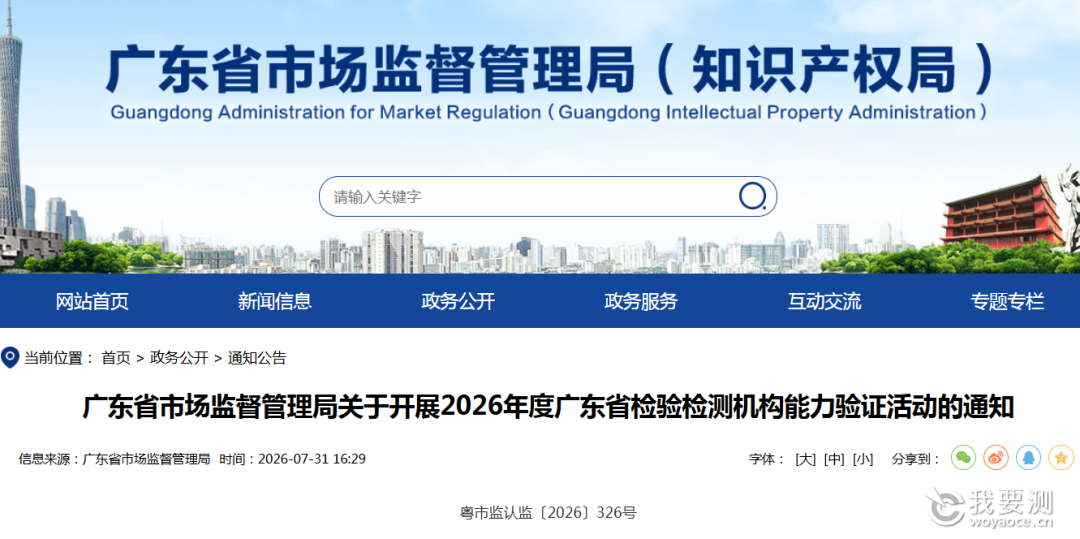Screen dimensions: 1080x539
Task: Click the article headline about 2026年度能力验证
Action: pyautogui.click(x=548, y=407)
